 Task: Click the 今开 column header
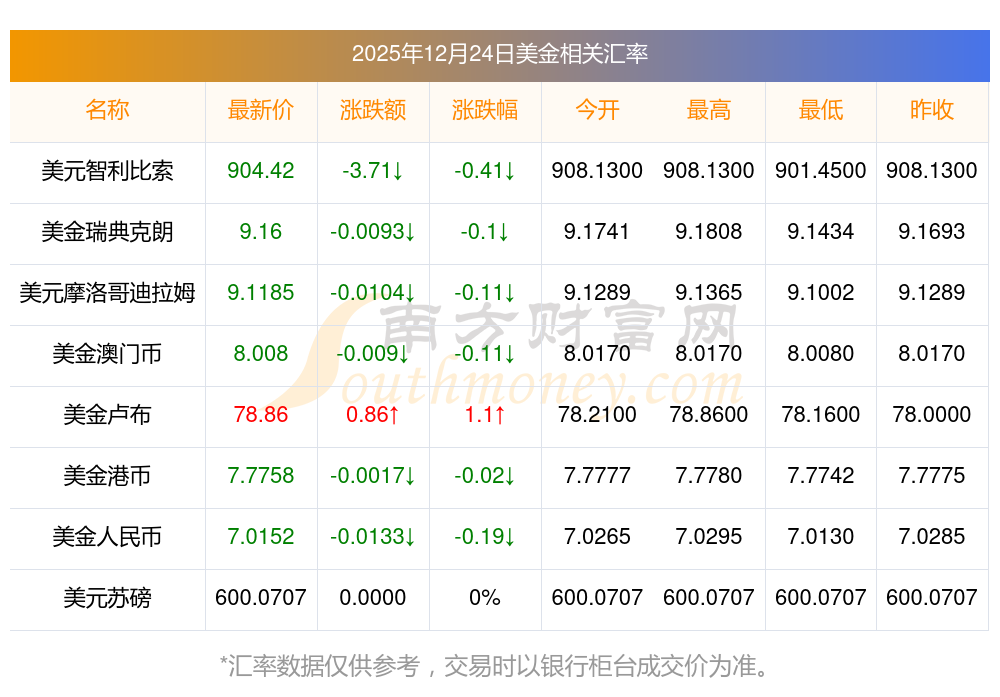coord(597,110)
